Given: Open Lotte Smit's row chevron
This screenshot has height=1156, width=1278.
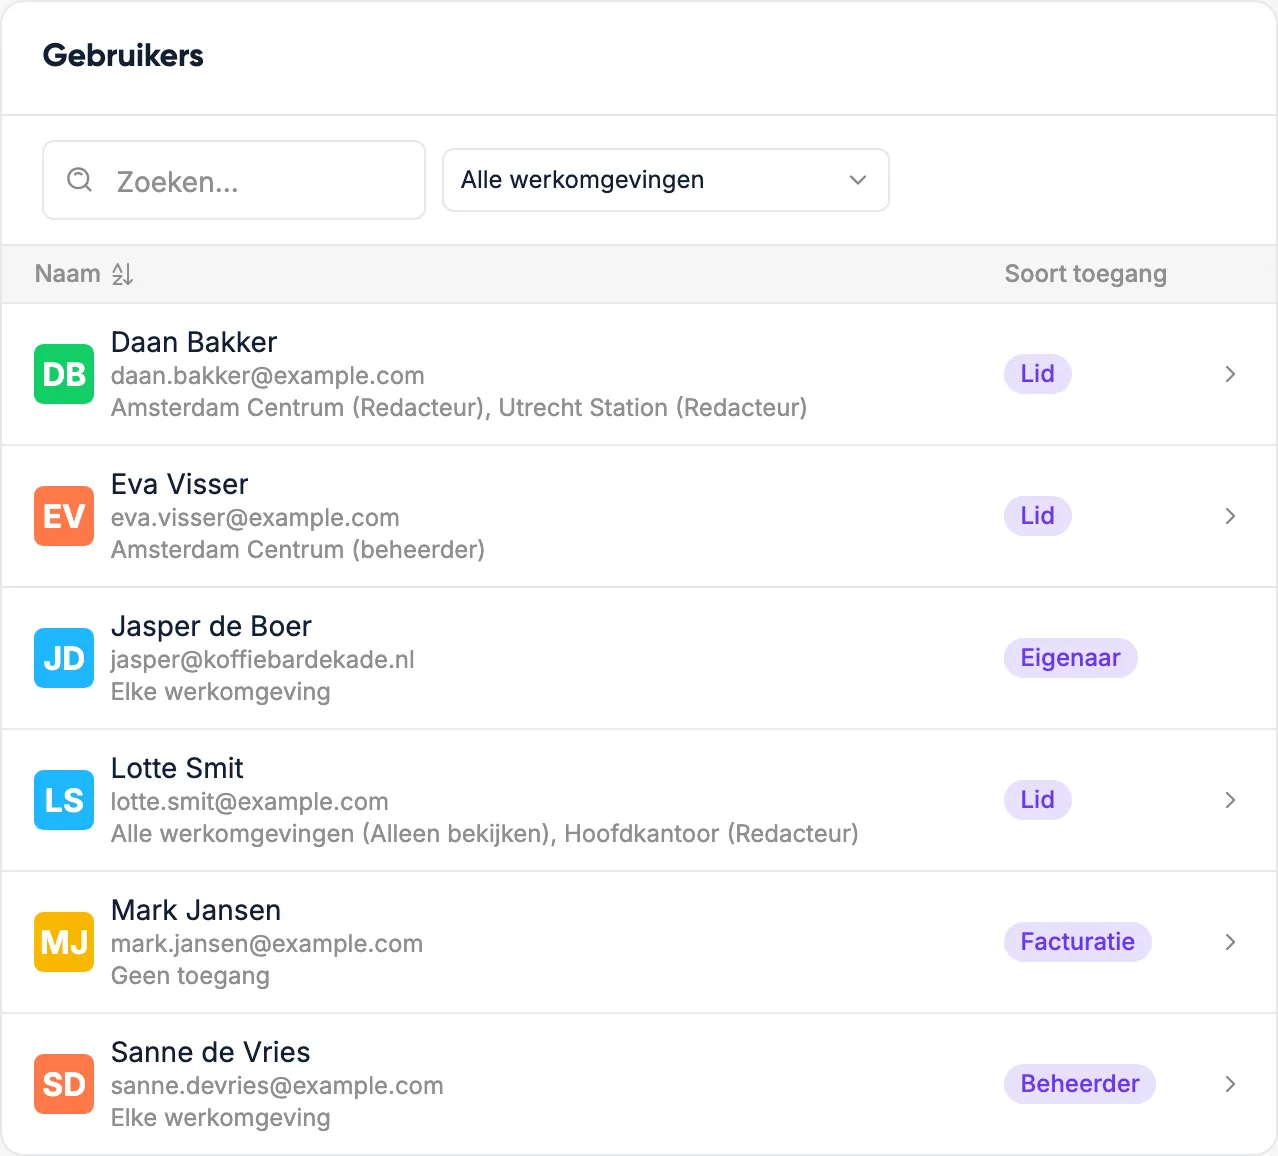Looking at the screenshot, I should pos(1230,800).
